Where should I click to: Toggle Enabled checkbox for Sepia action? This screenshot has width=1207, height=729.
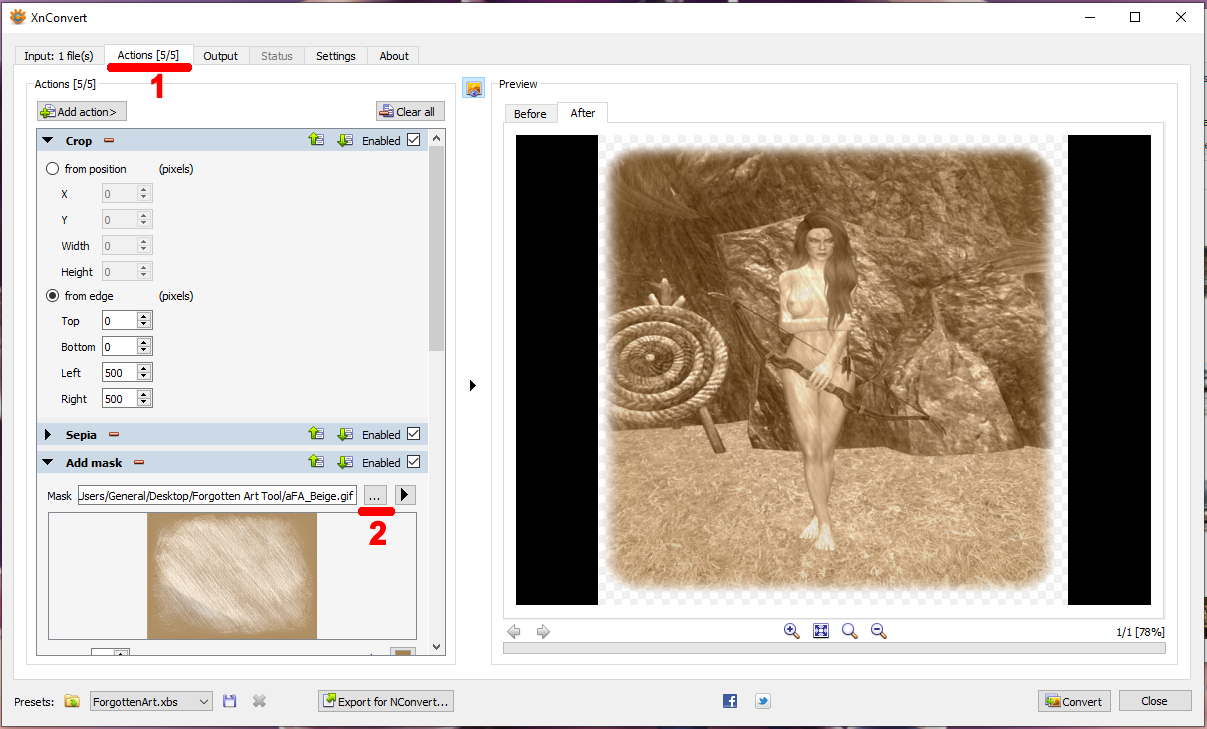(414, 434)
